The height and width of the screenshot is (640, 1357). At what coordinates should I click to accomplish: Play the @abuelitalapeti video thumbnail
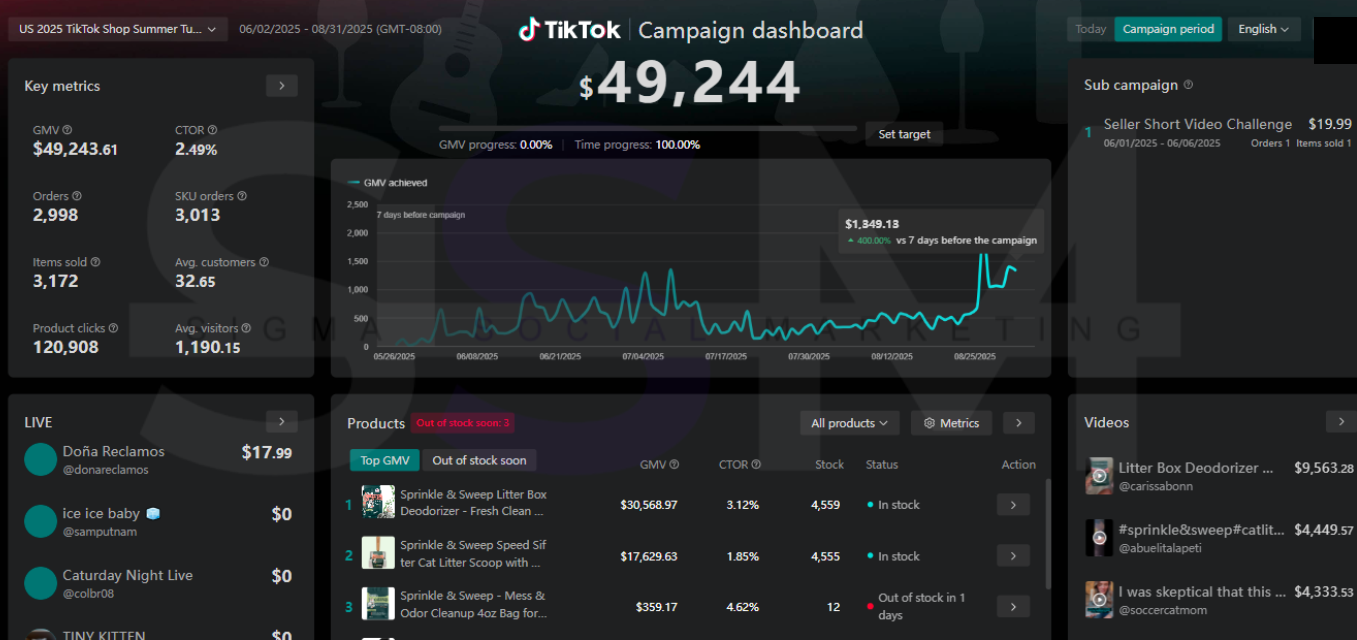pos(1099,538)
